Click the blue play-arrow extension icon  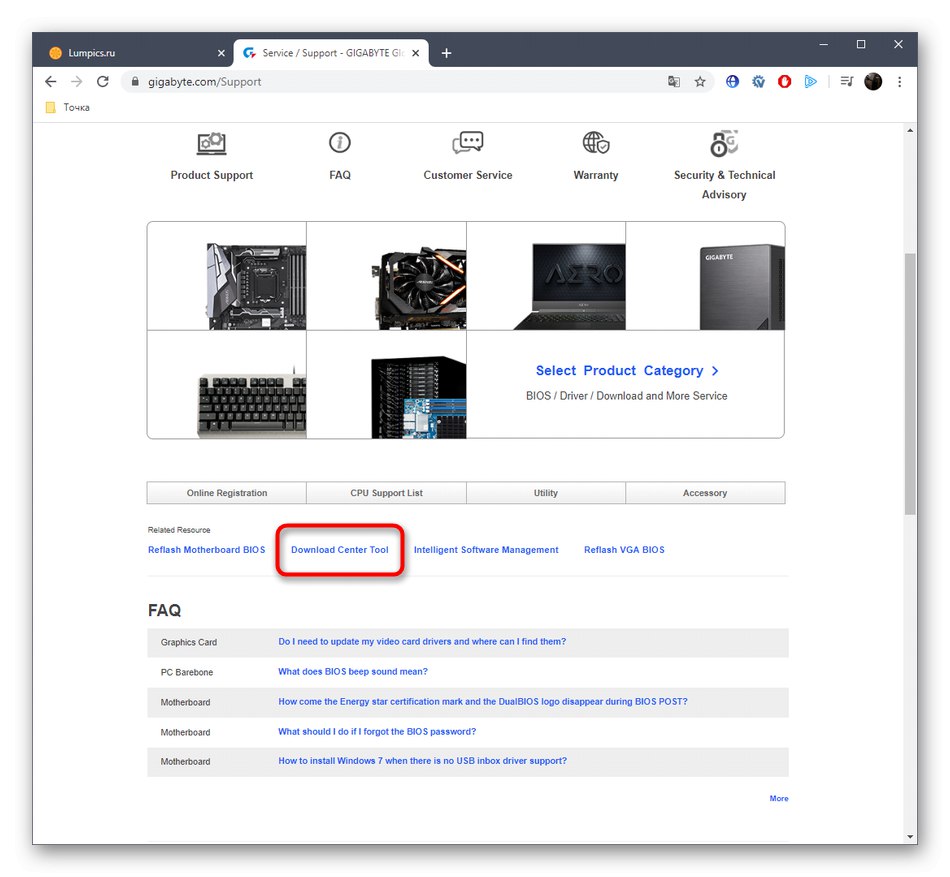pos(811,81)
